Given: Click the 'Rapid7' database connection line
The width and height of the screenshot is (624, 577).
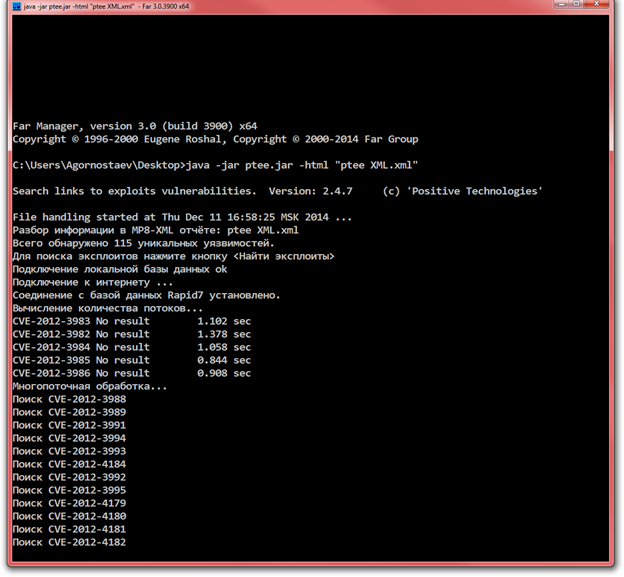Looking at the screenshot, I should click(146, 295).
